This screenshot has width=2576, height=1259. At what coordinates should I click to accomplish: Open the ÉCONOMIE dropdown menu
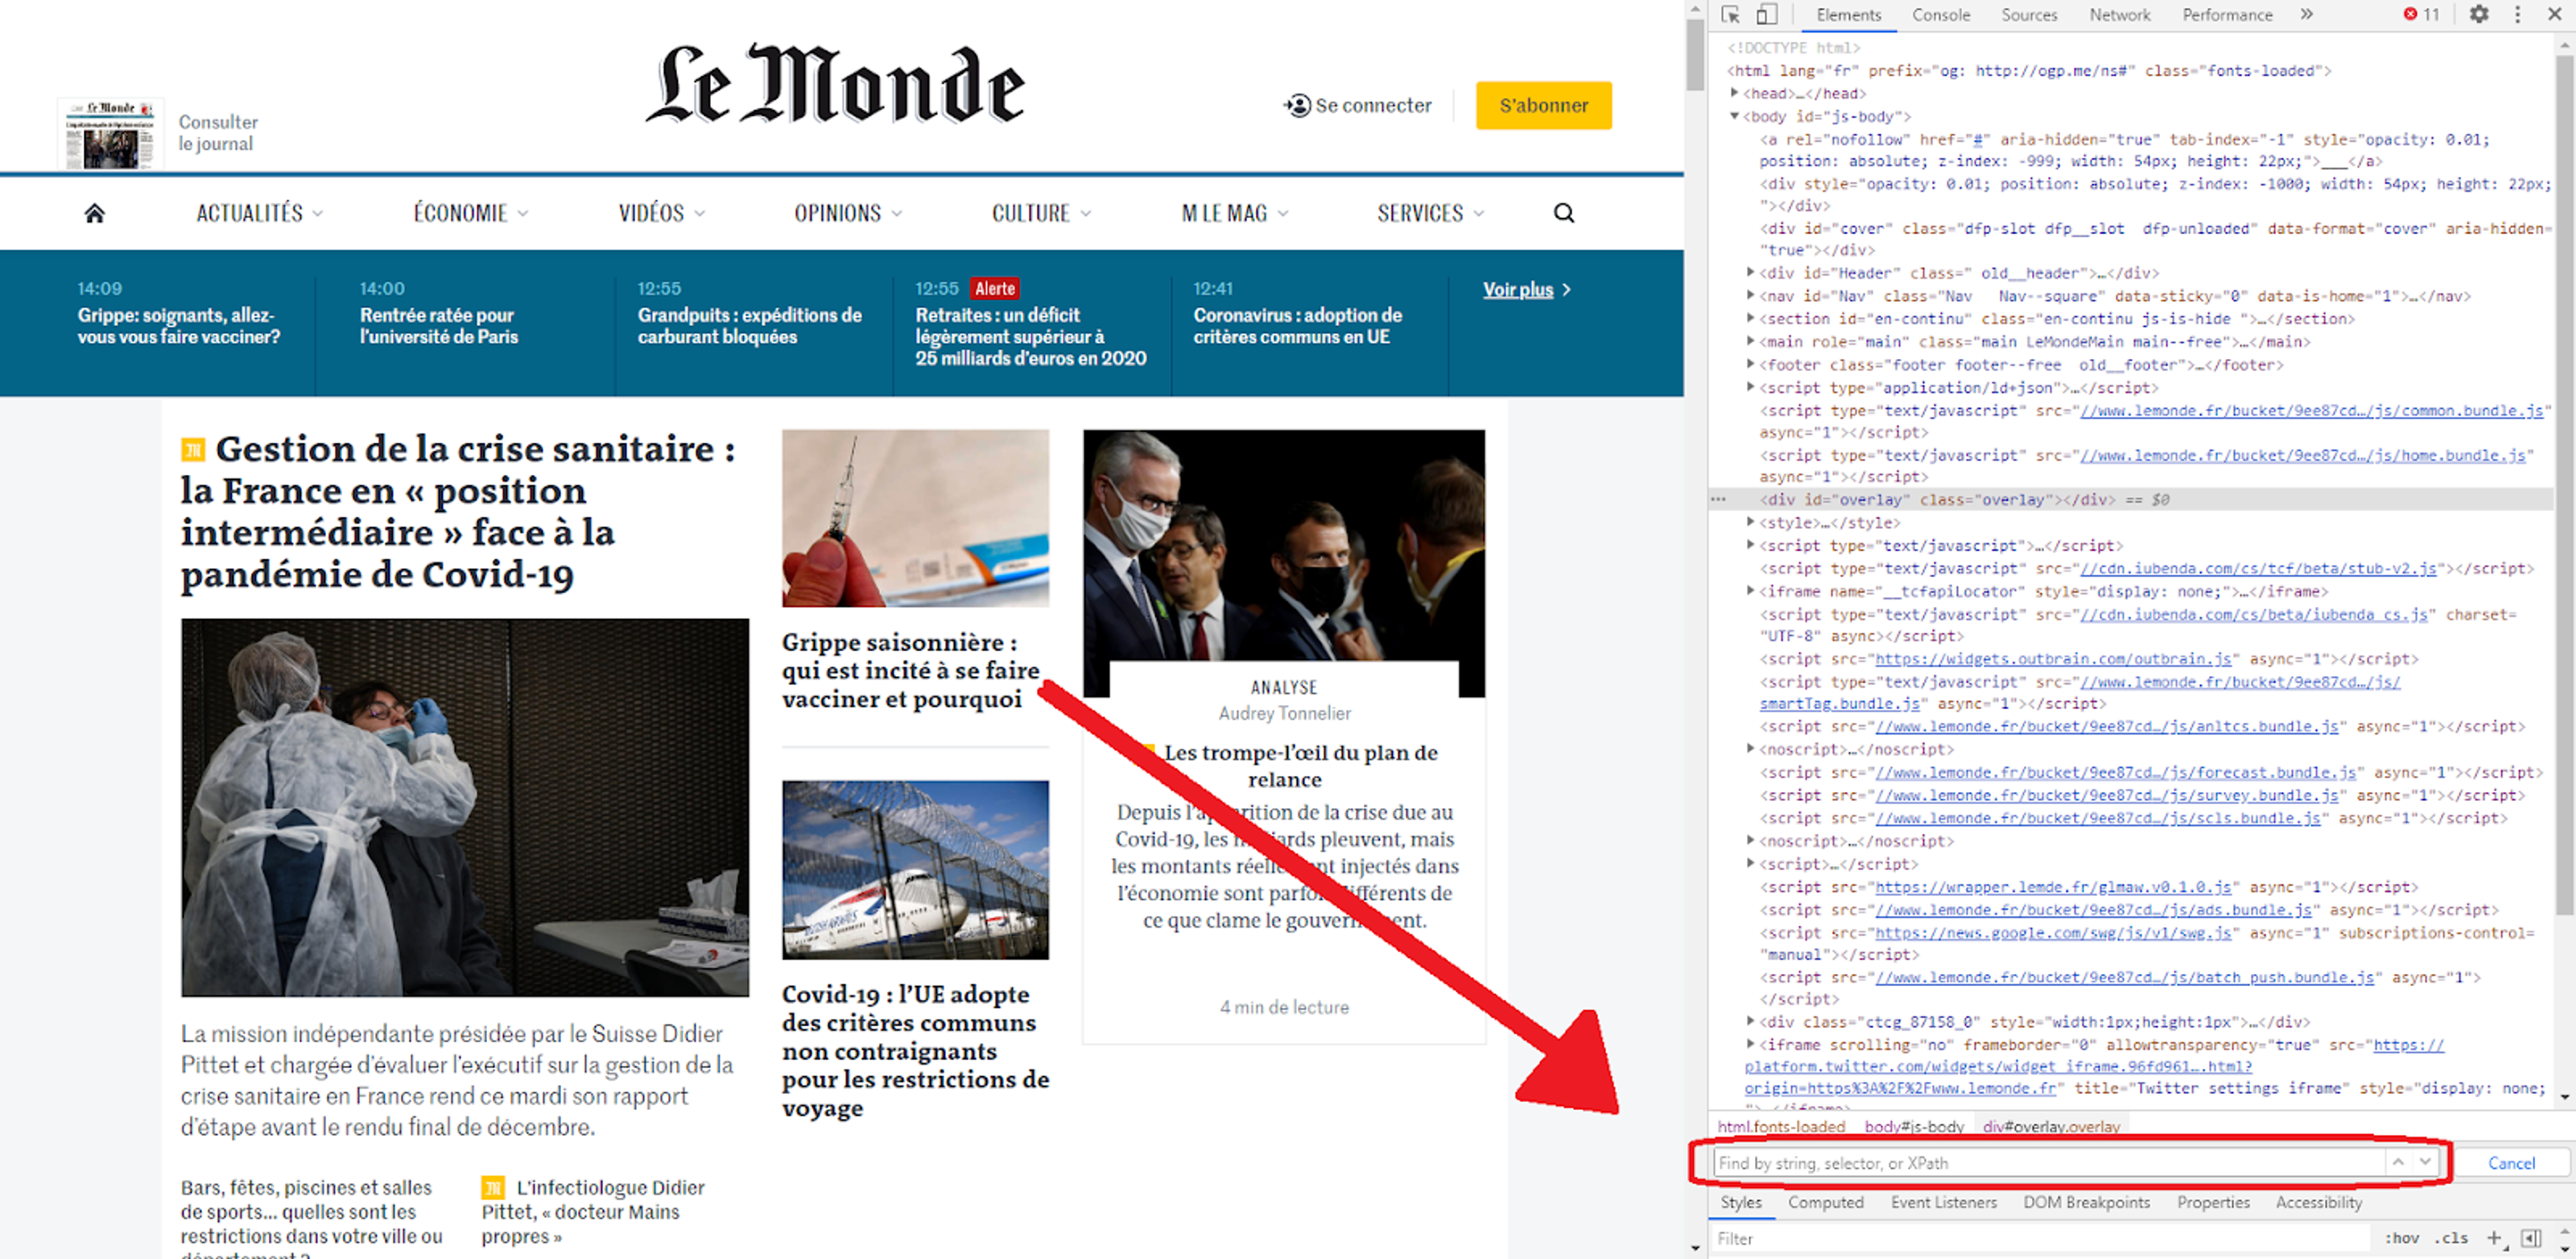[471, 213]
